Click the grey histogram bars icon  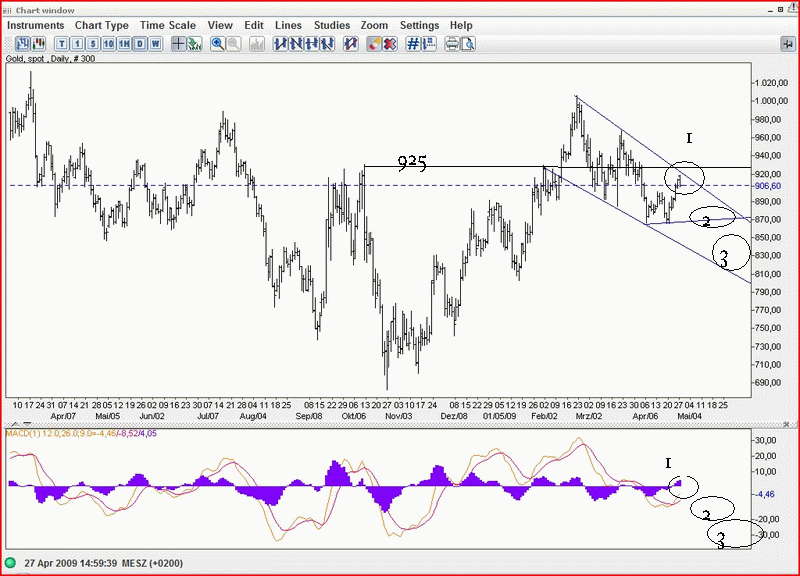click(x=257, y=44)
